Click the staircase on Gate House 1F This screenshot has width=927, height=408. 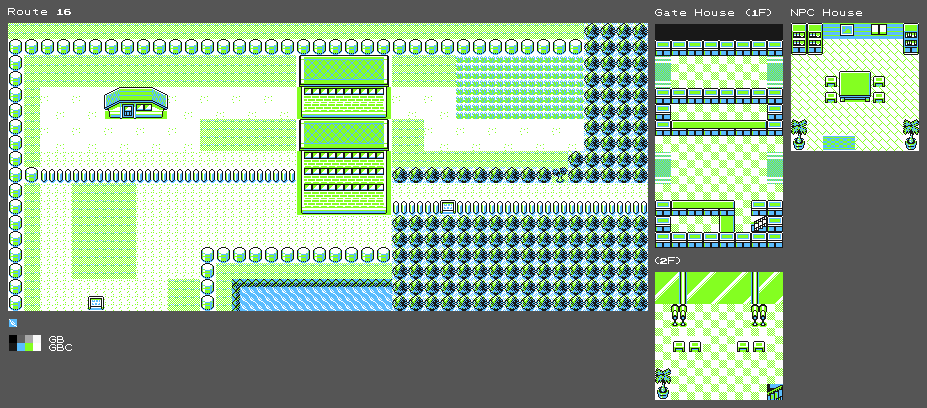pos(759,224)
